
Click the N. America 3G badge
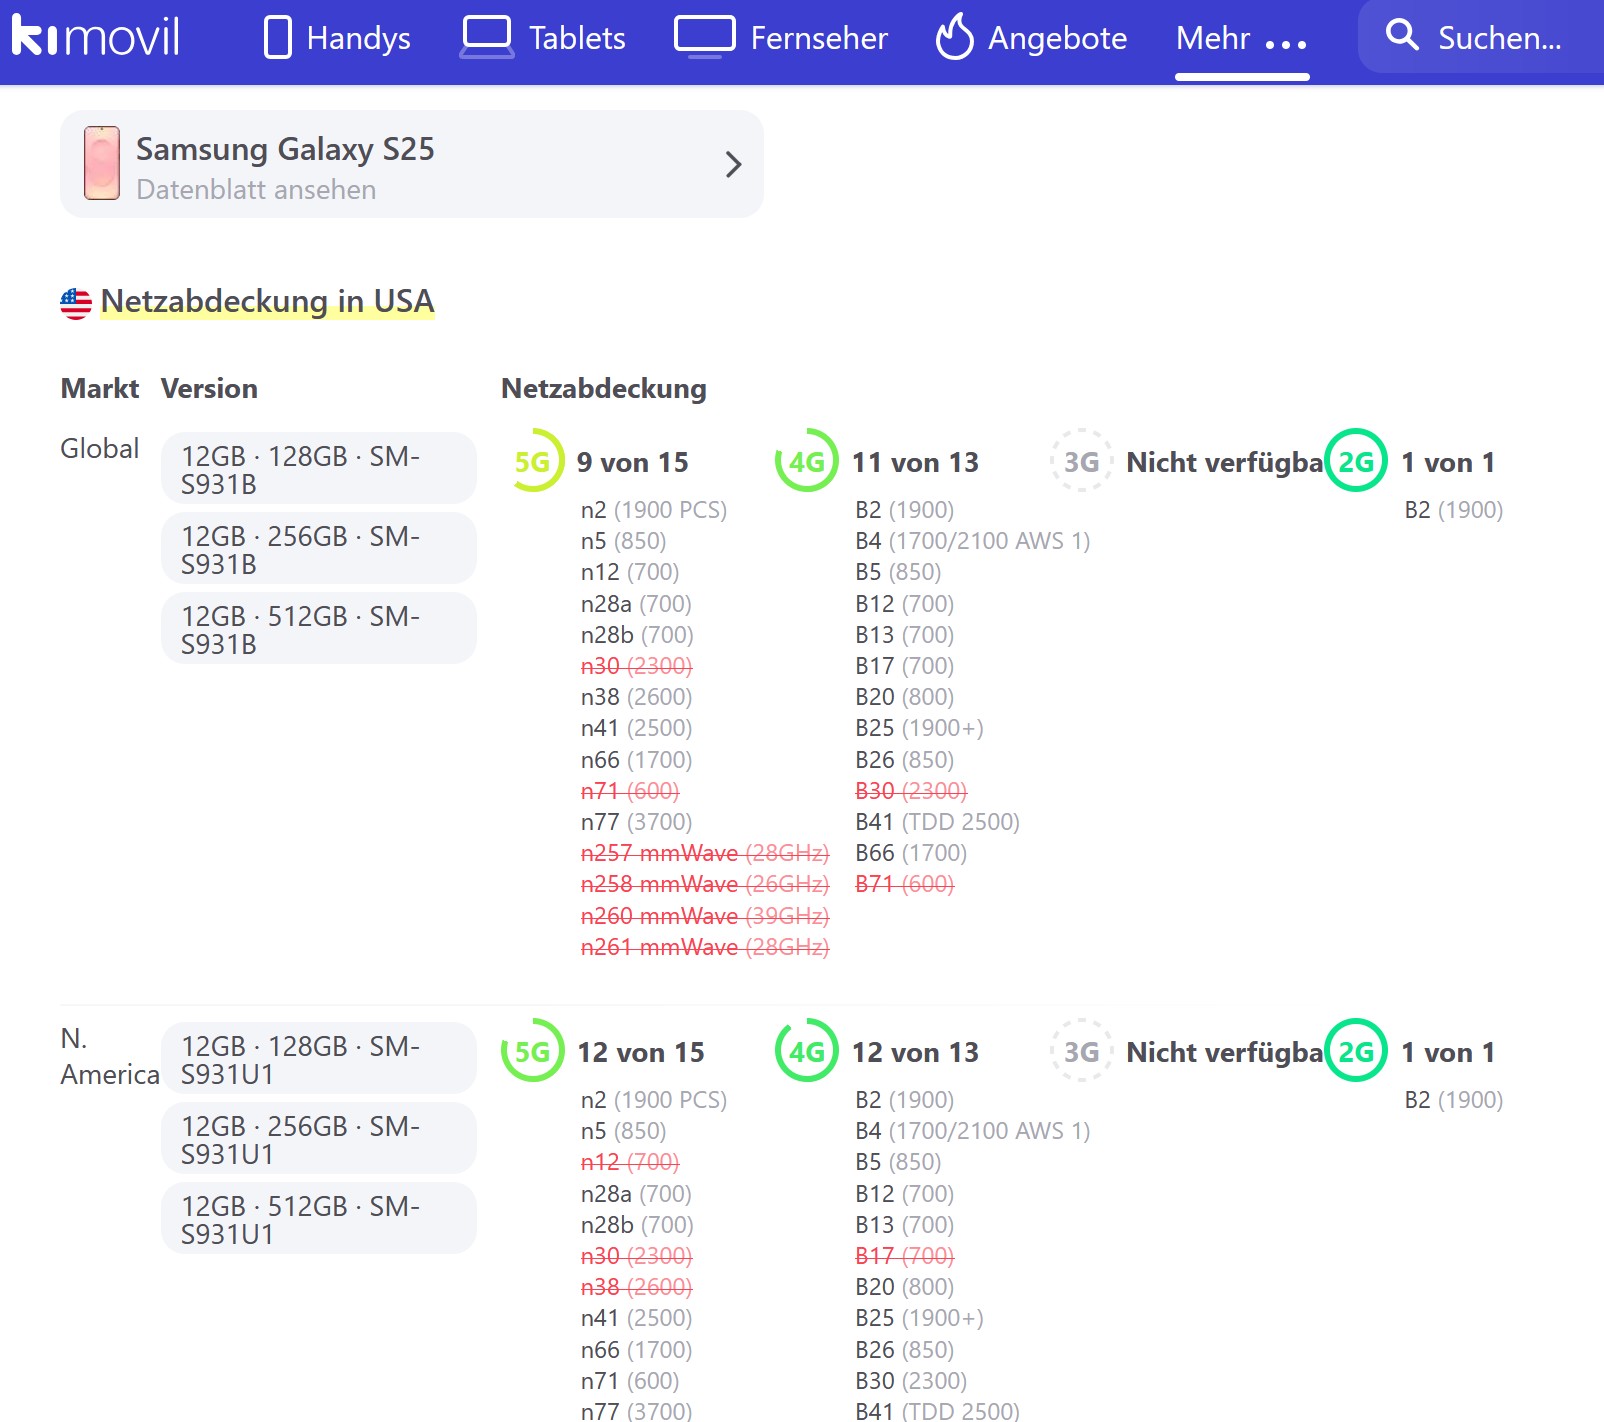tap(1081, 1051)
